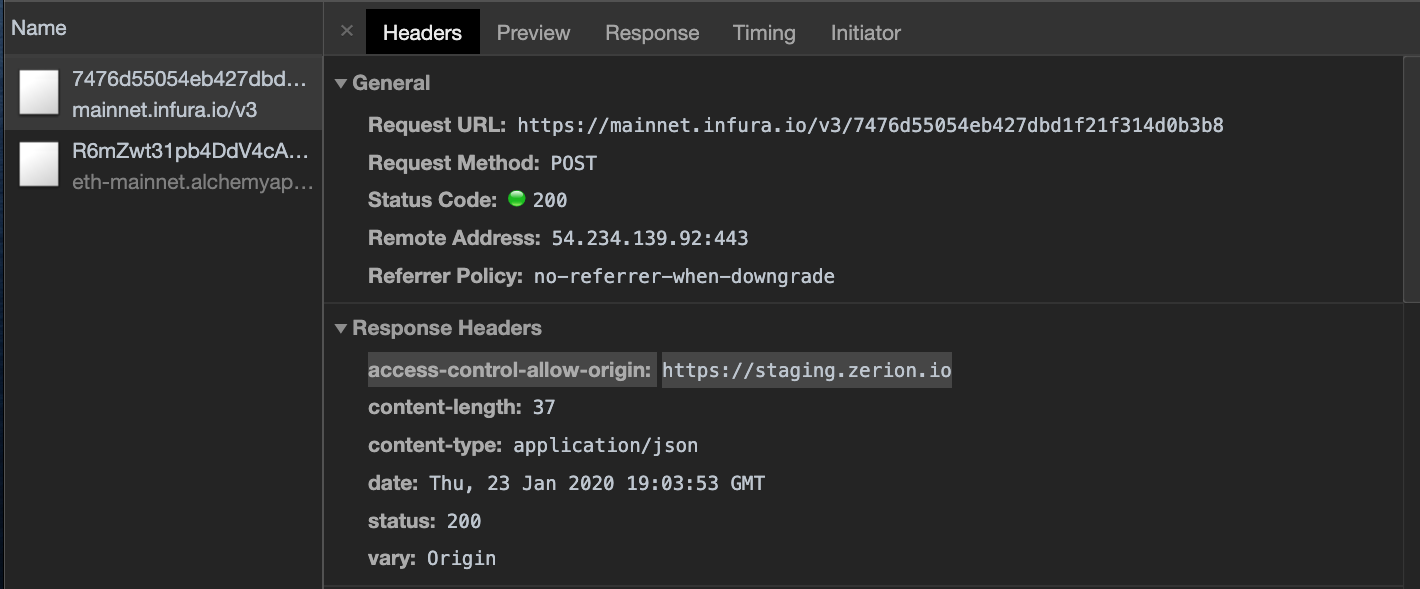Switch to the Preview tab
The image size is (1420, 589).
click(533, 32)
